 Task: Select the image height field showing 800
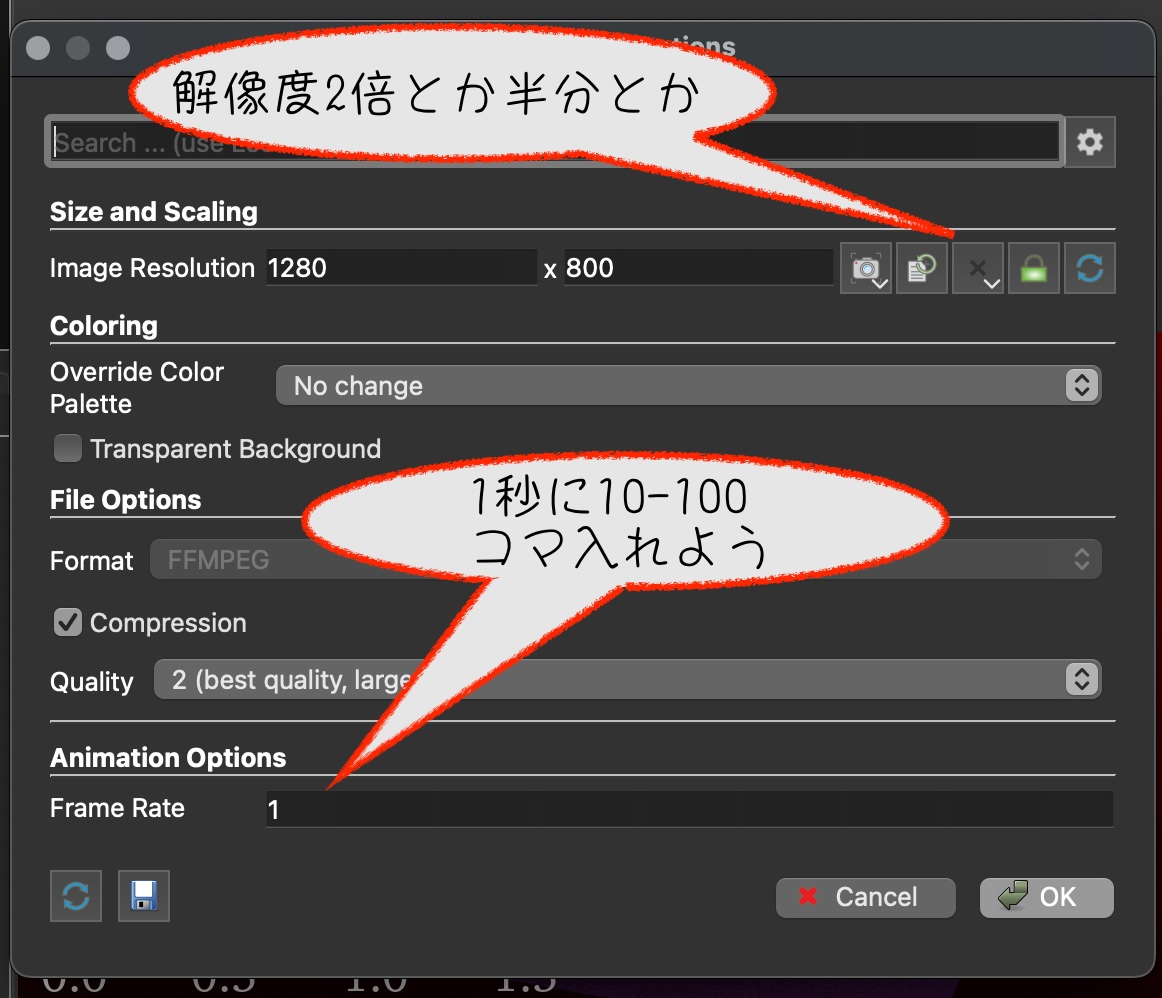(697, 268)
